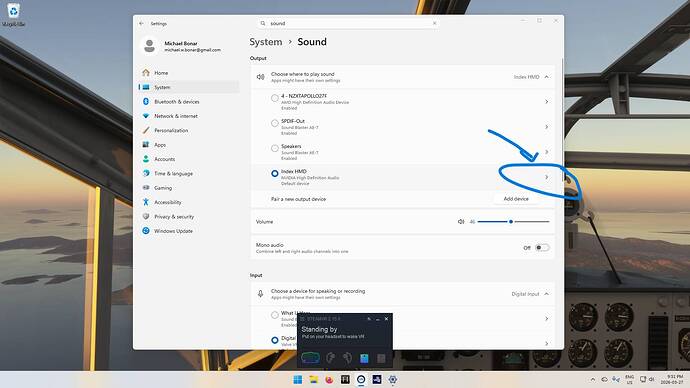This screenshot has height=388, width=690.
Task: Open SPDIF-Out device properties chevron
Action: tap(547, 127)
